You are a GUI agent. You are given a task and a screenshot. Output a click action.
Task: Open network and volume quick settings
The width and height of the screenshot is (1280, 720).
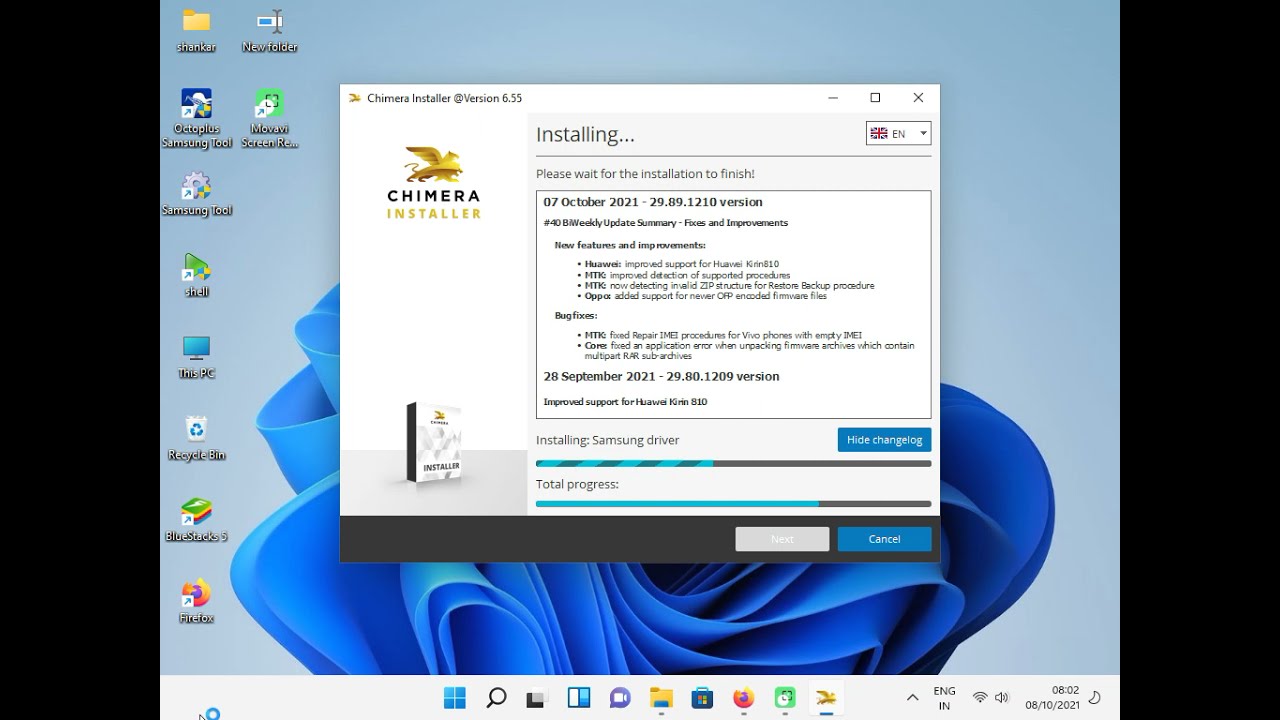[991, 698]
